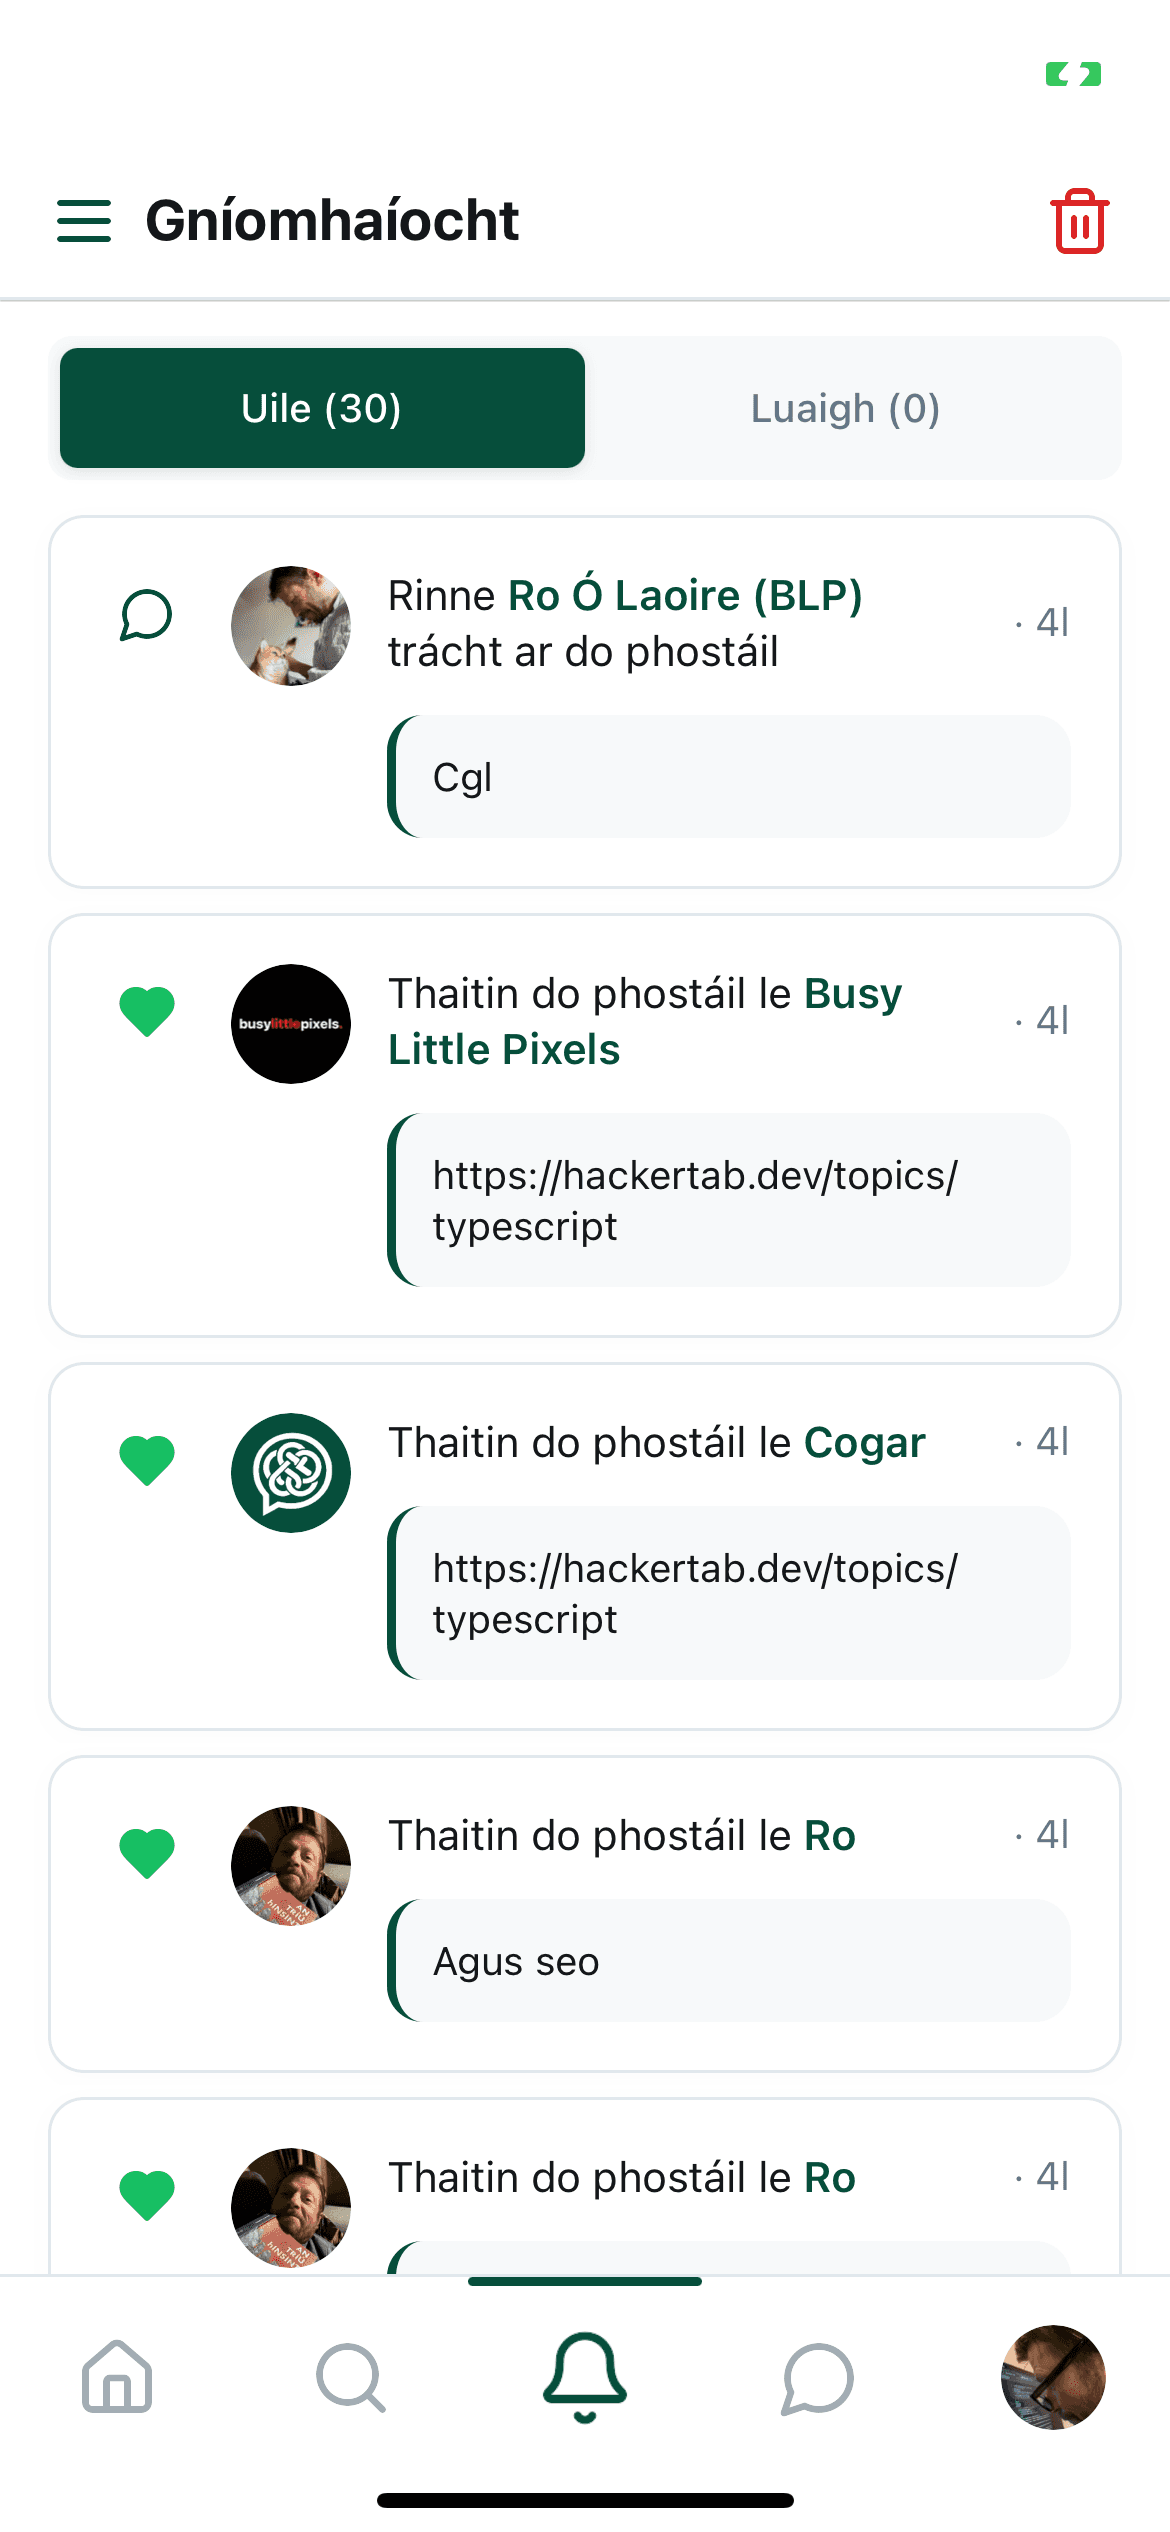
Task: Tap the comment icon on first notification
Action: (146, 615)
